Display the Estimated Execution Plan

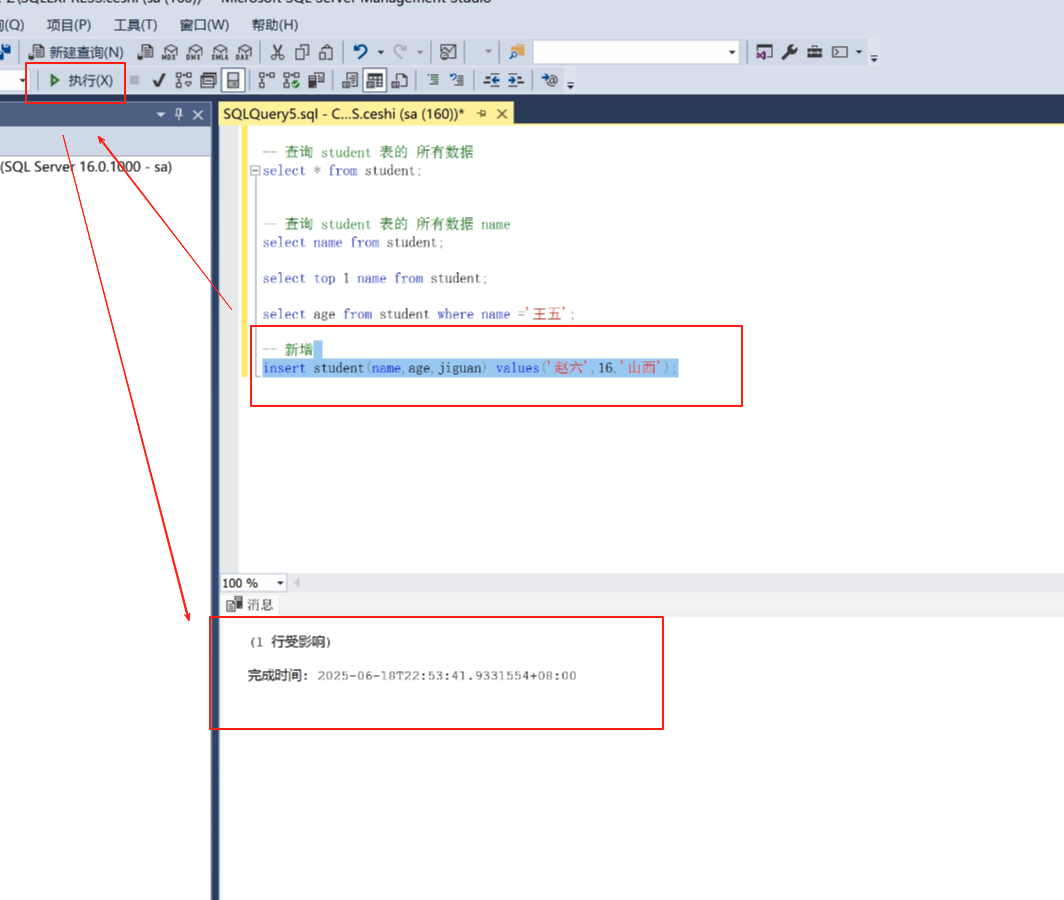184,81
